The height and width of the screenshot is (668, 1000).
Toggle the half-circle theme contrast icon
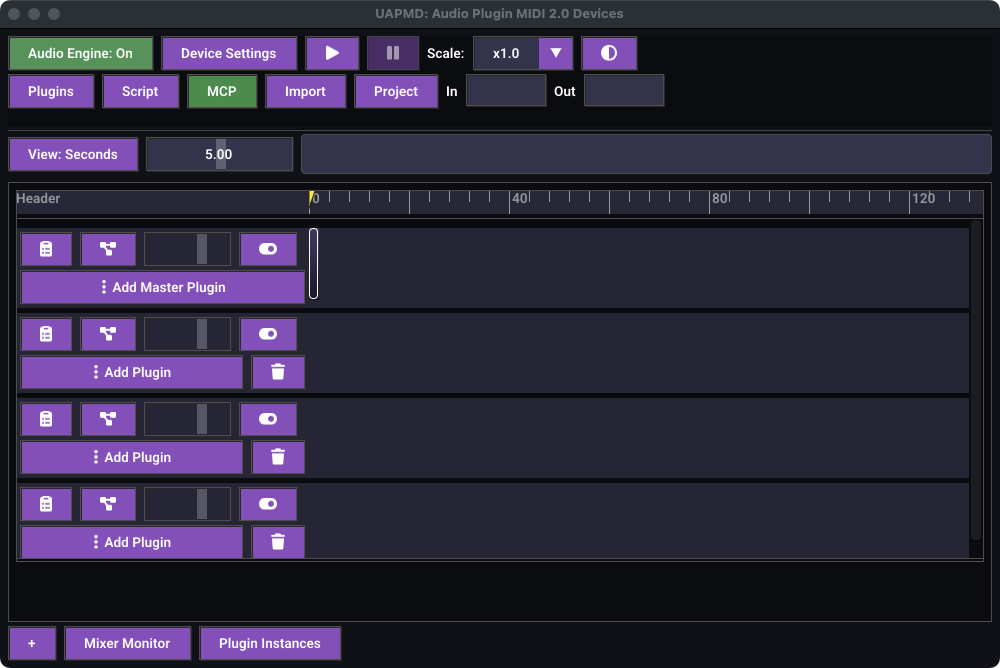(x=609, y=53)
